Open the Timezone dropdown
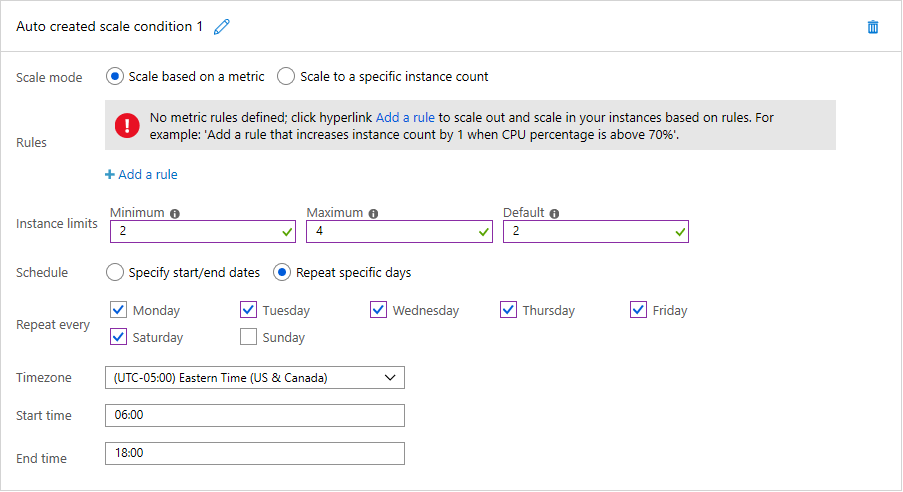This screenshot has width=903, height=492. coord(255,378)
